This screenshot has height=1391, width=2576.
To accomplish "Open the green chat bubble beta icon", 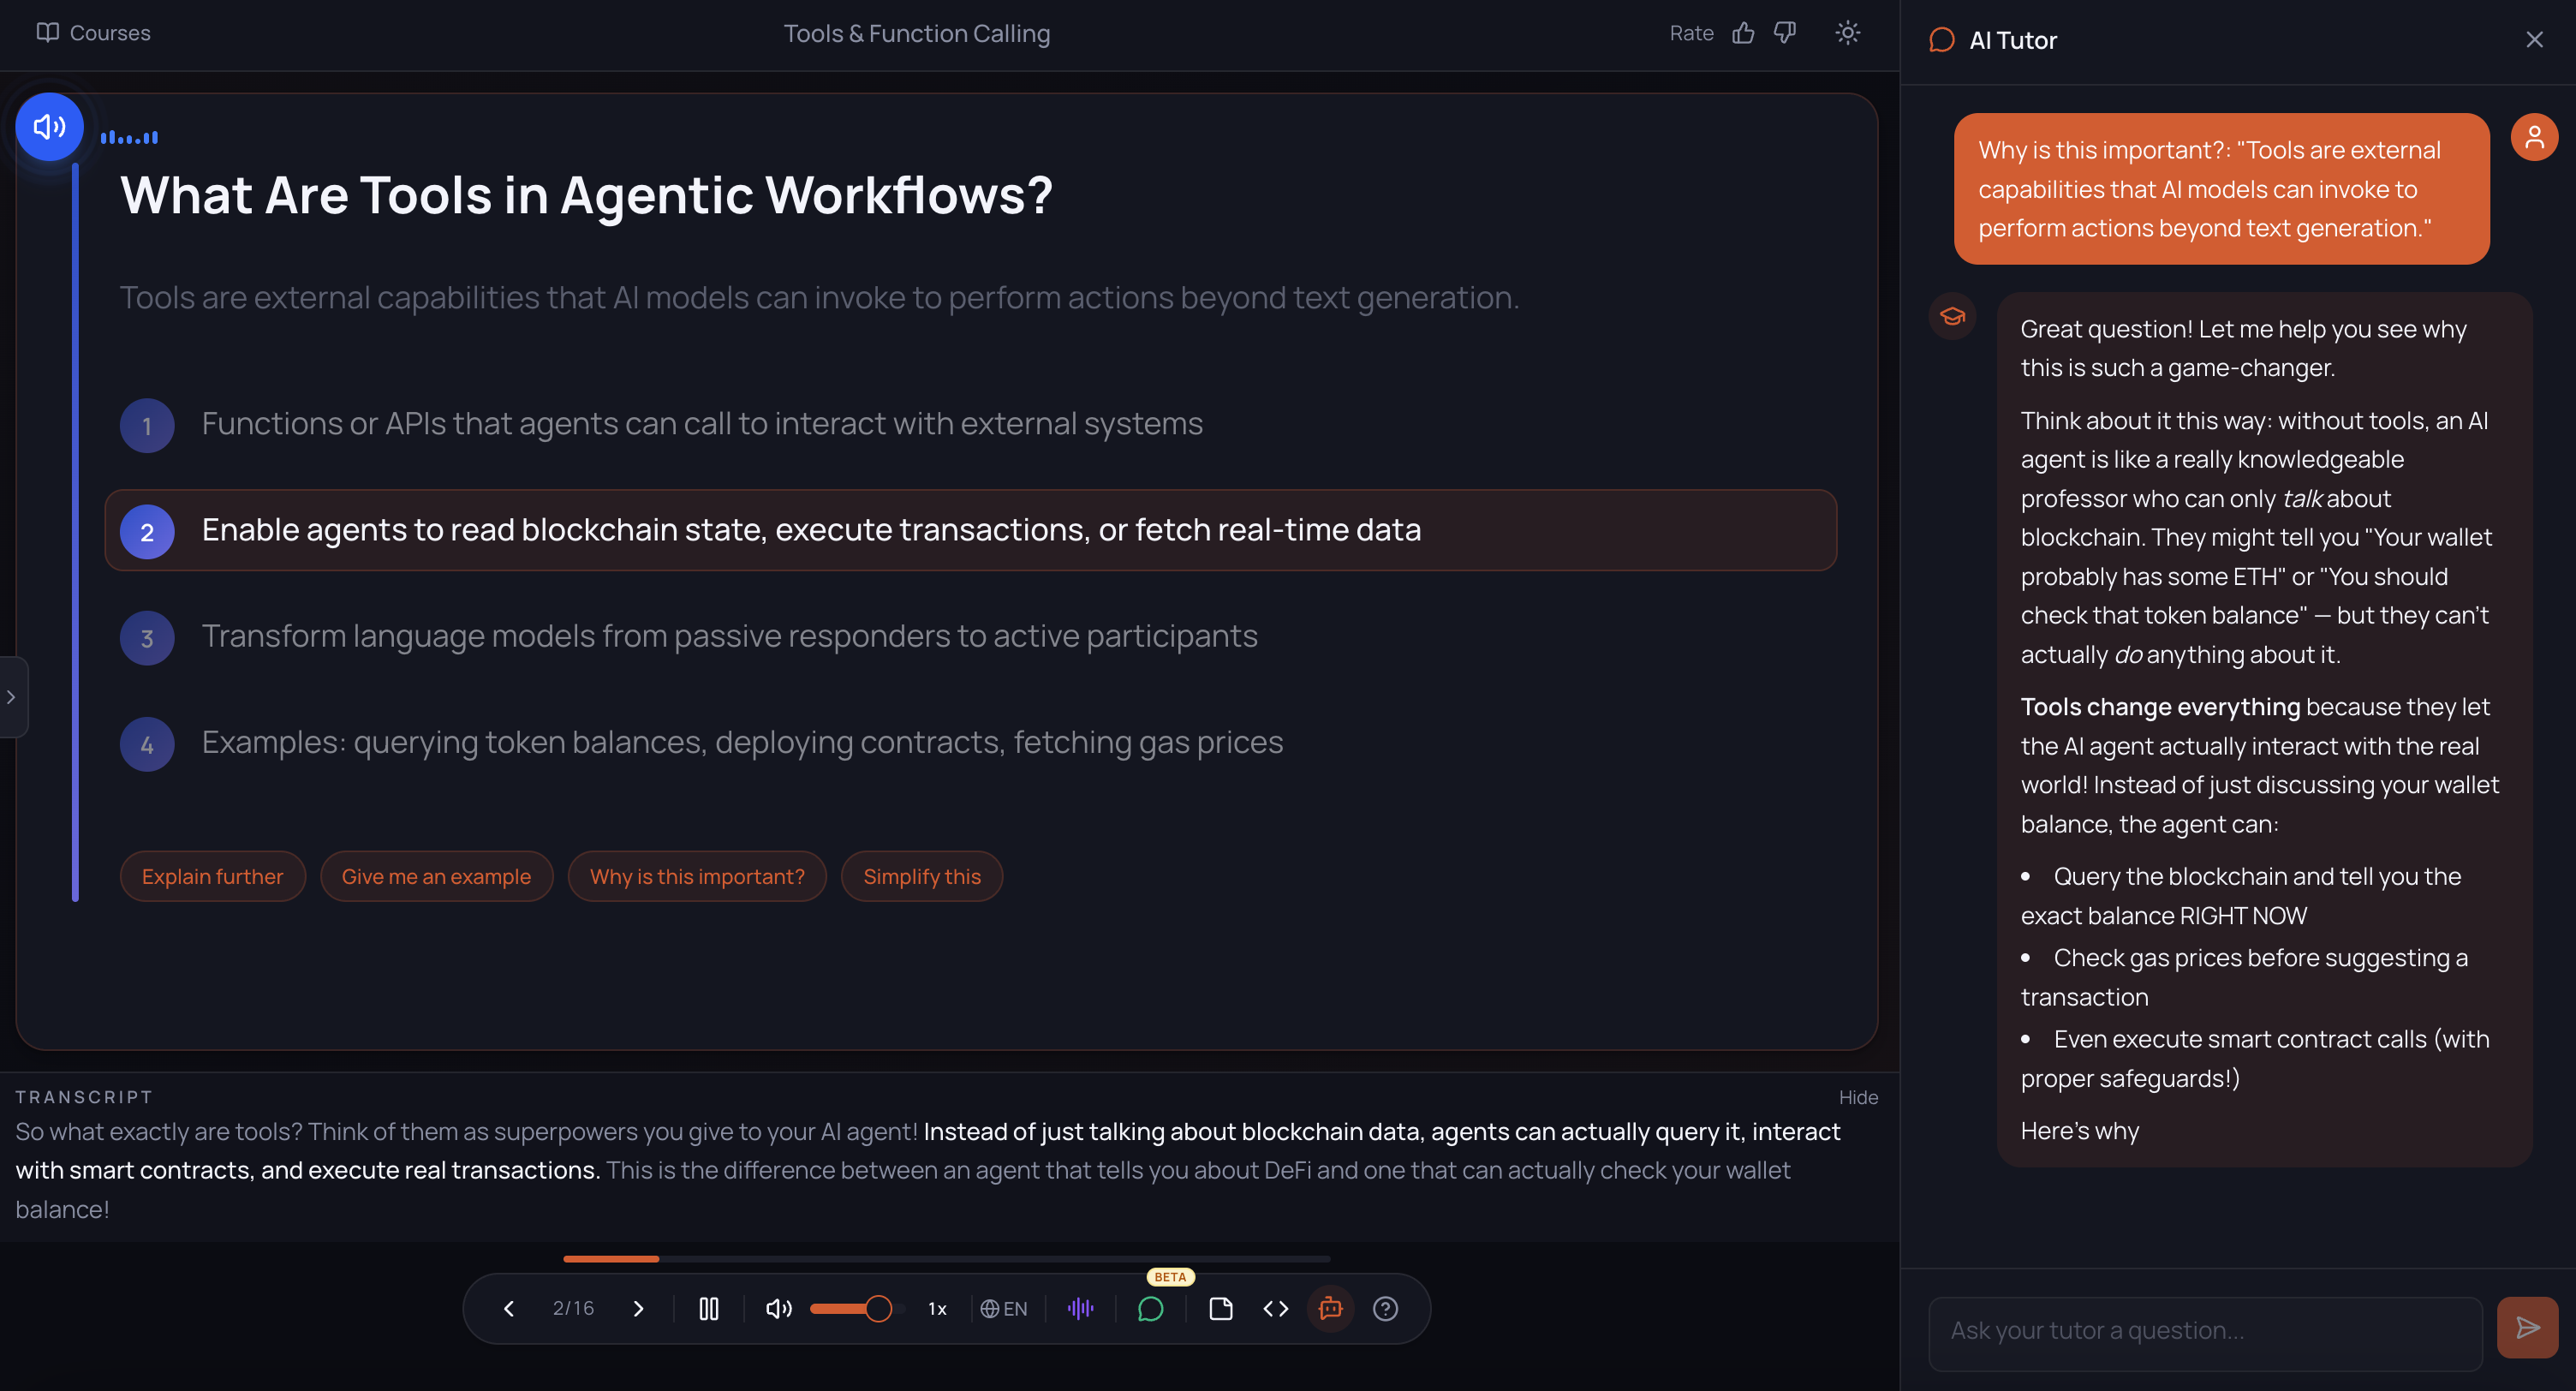I will coord(1150,1308).
